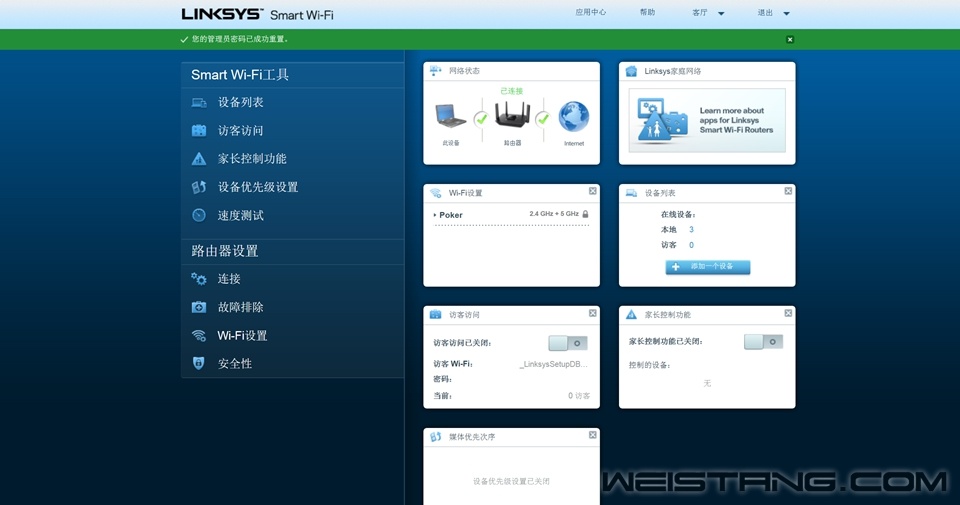Click the Troubleshooting camera icon

pos(199,307)
